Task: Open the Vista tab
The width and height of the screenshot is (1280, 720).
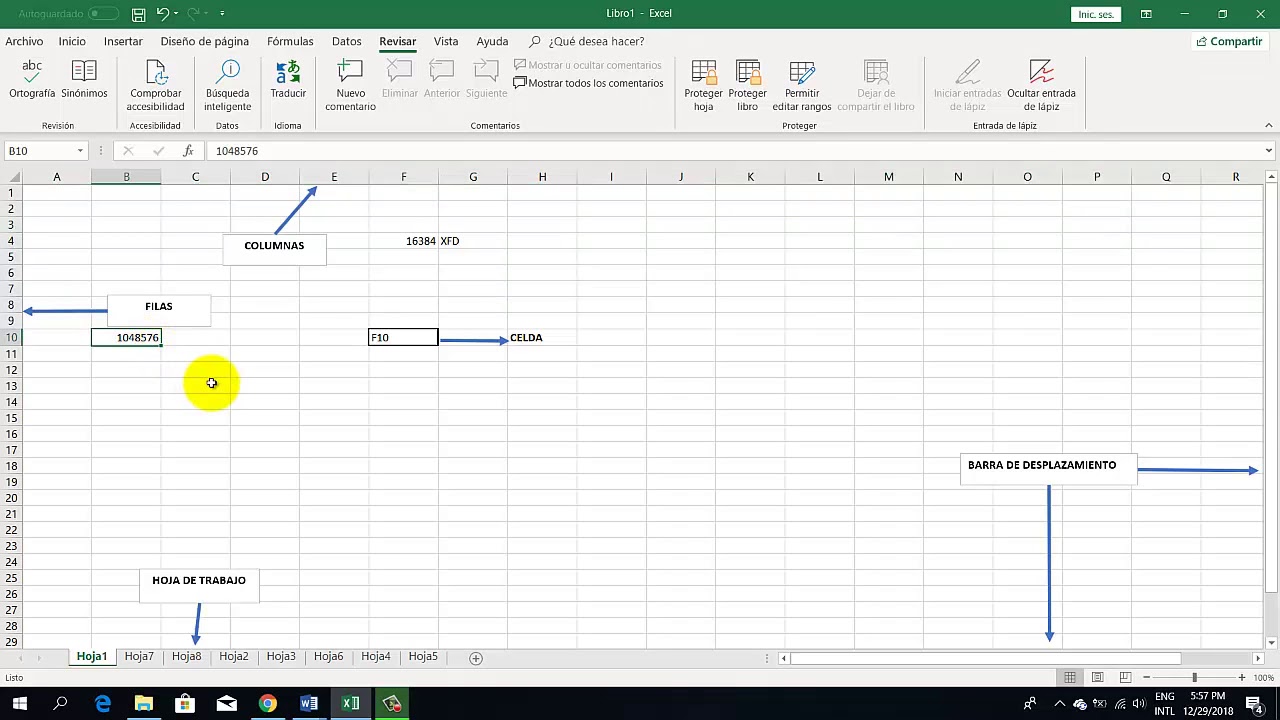Action: (446, 42)
